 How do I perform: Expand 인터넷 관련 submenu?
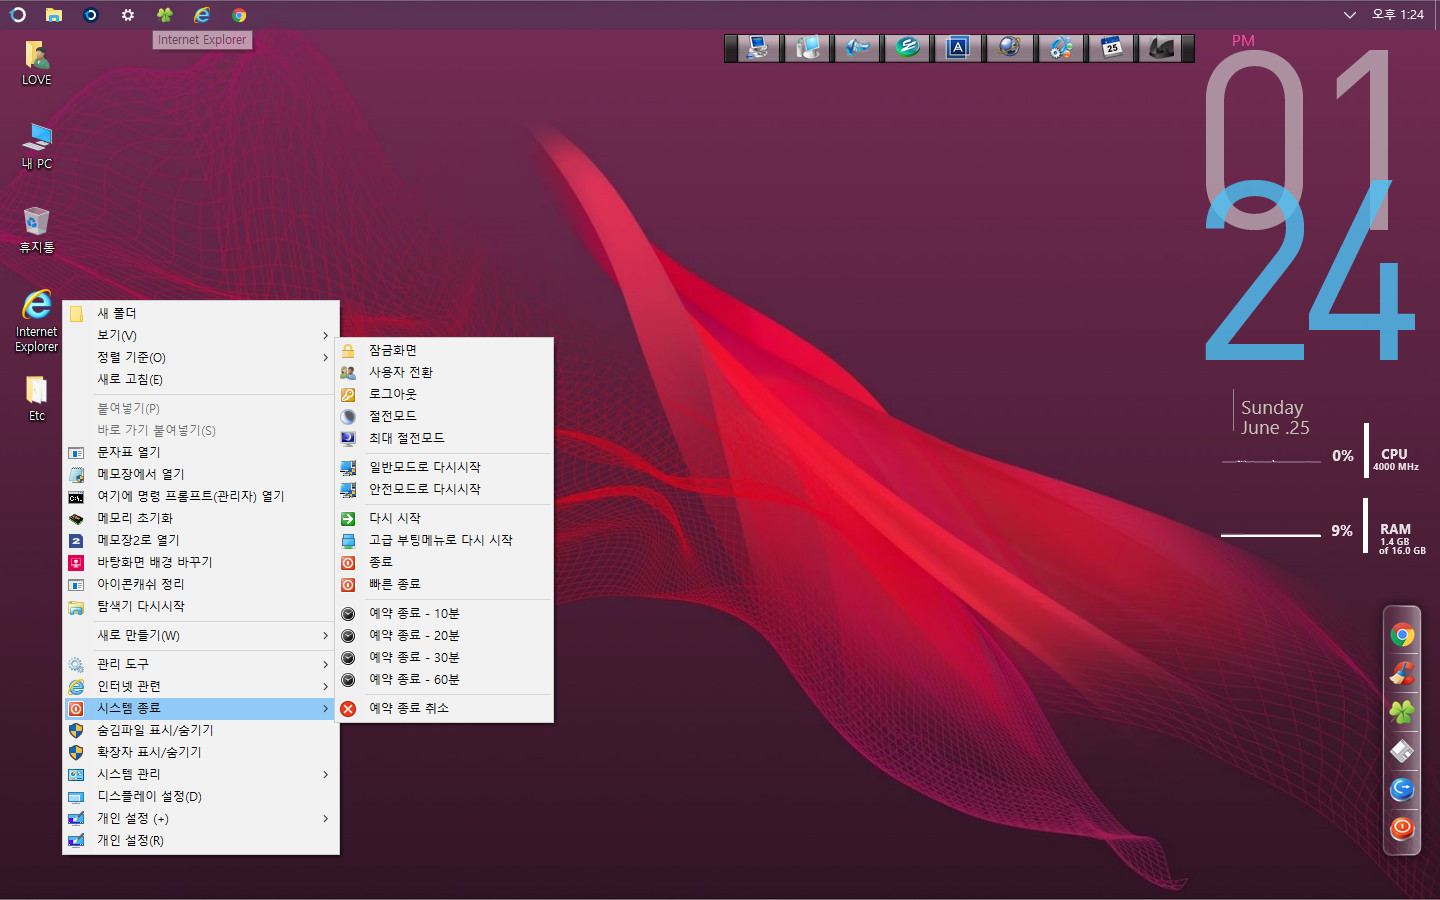coord(200,686)
